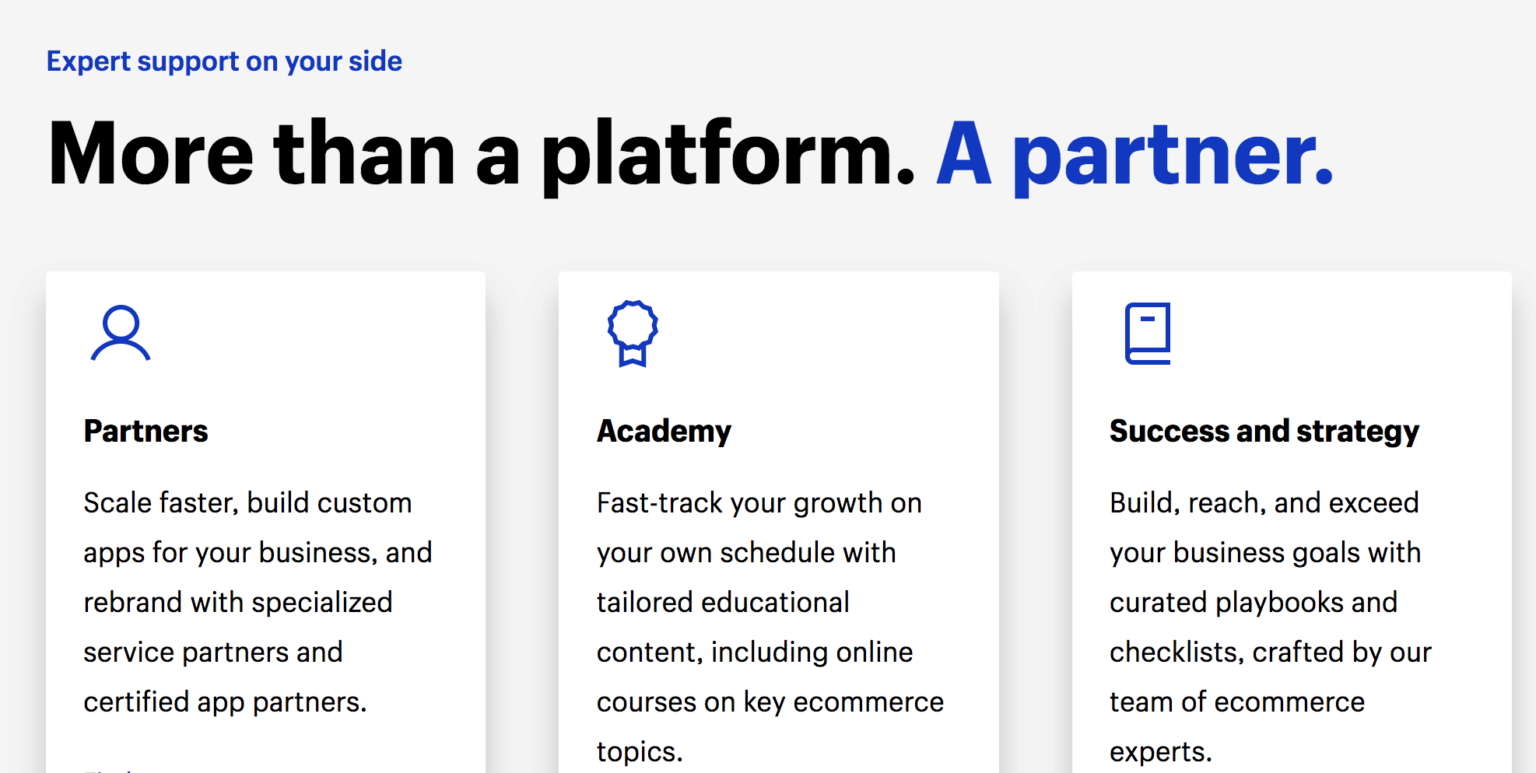Click the partially visible link under Partners text
The width and height of the screenshot is (1536, 773).
(x=110, y=770)
